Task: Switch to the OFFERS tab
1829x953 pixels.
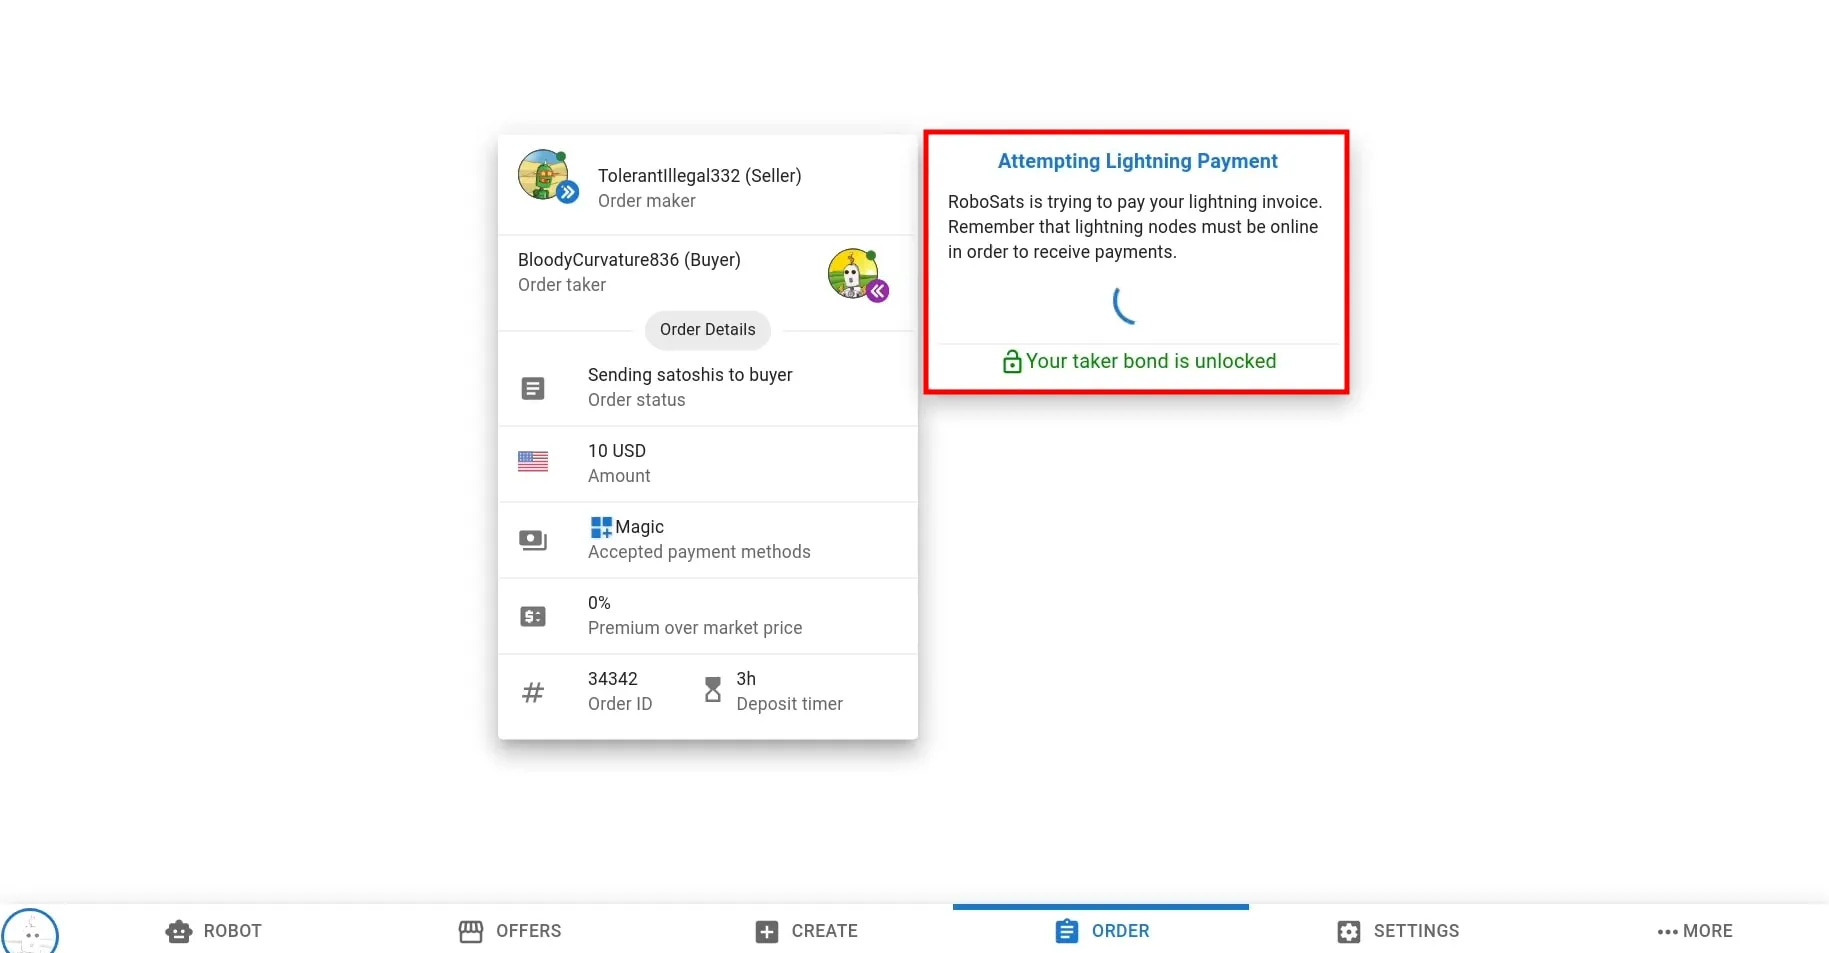Action: click(509, 931)
